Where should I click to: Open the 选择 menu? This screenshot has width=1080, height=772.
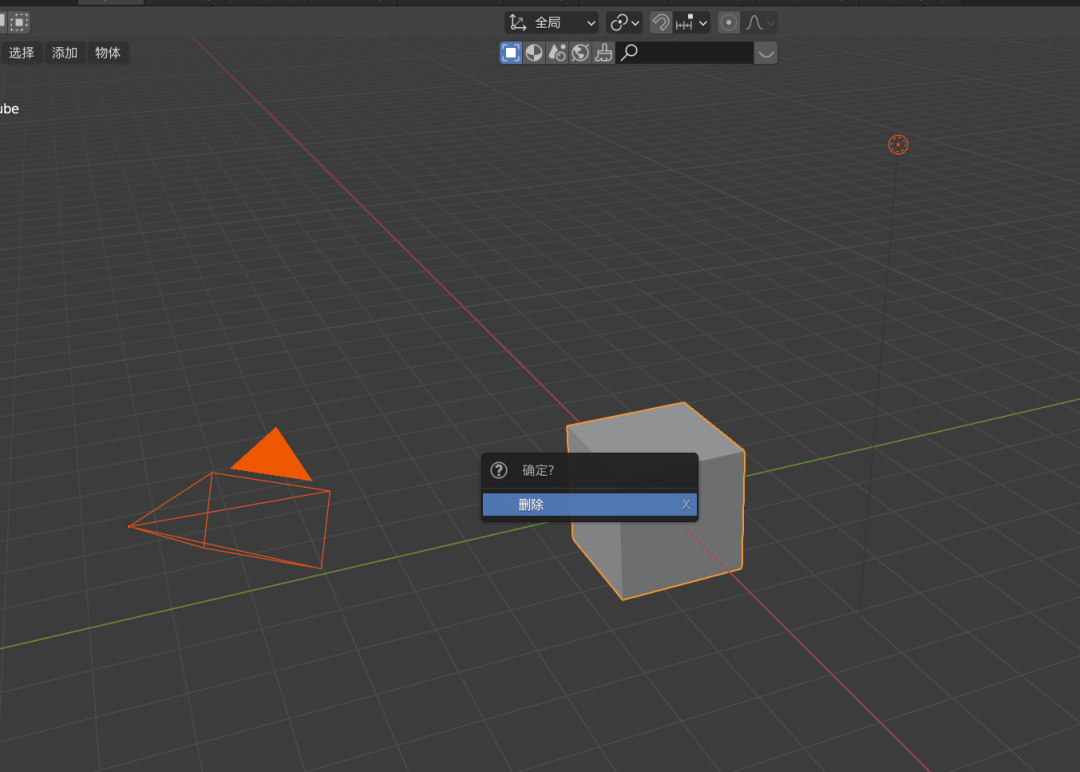[21, 53]
